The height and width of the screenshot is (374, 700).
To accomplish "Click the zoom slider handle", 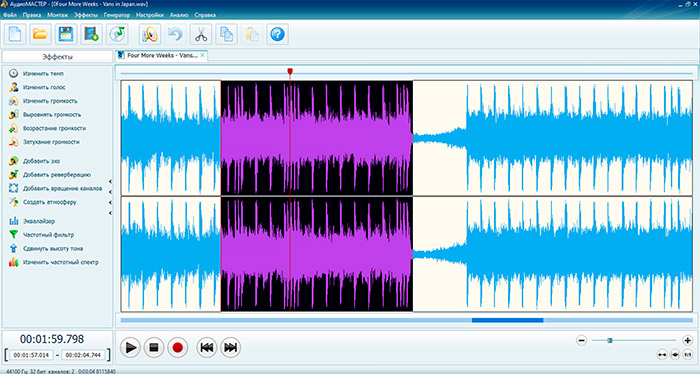I will (x=610, y=341).
